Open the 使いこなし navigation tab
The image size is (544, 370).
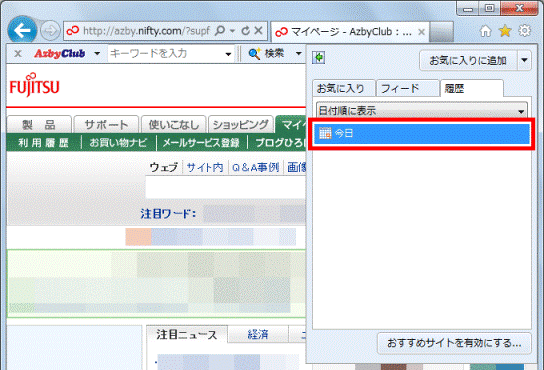[174, 124]
